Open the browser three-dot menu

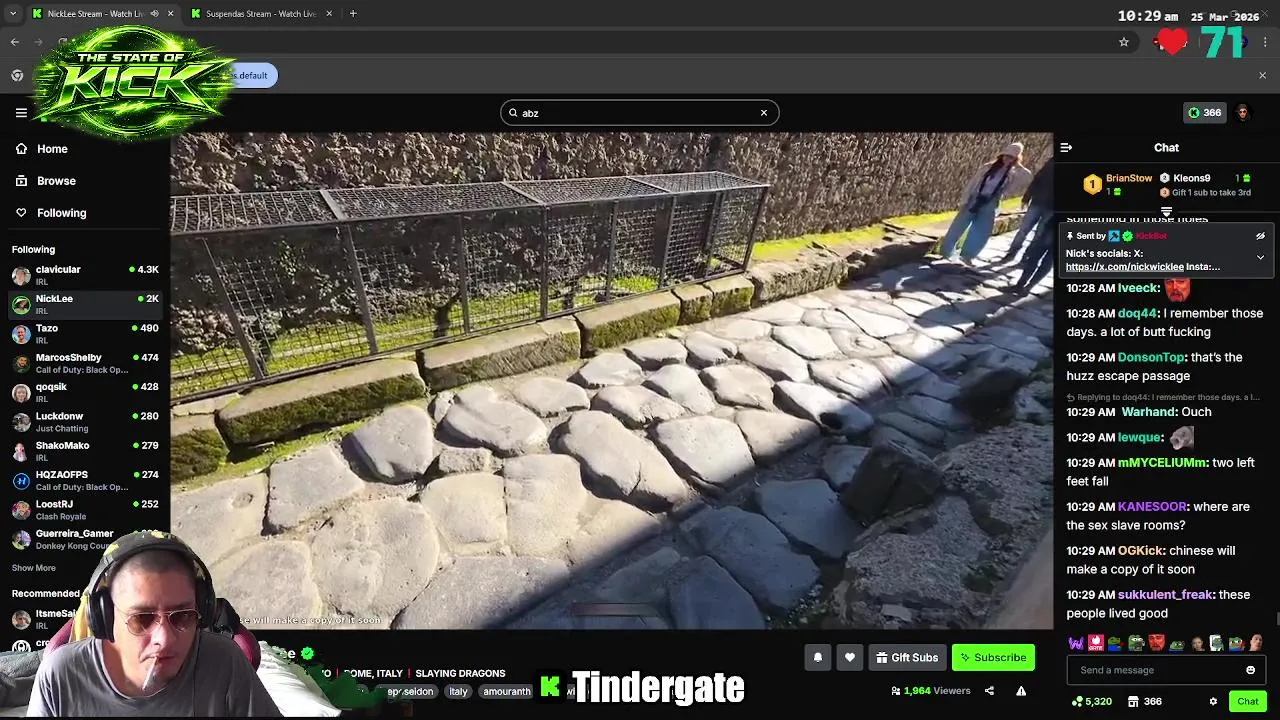click(x=1265, y=42)
